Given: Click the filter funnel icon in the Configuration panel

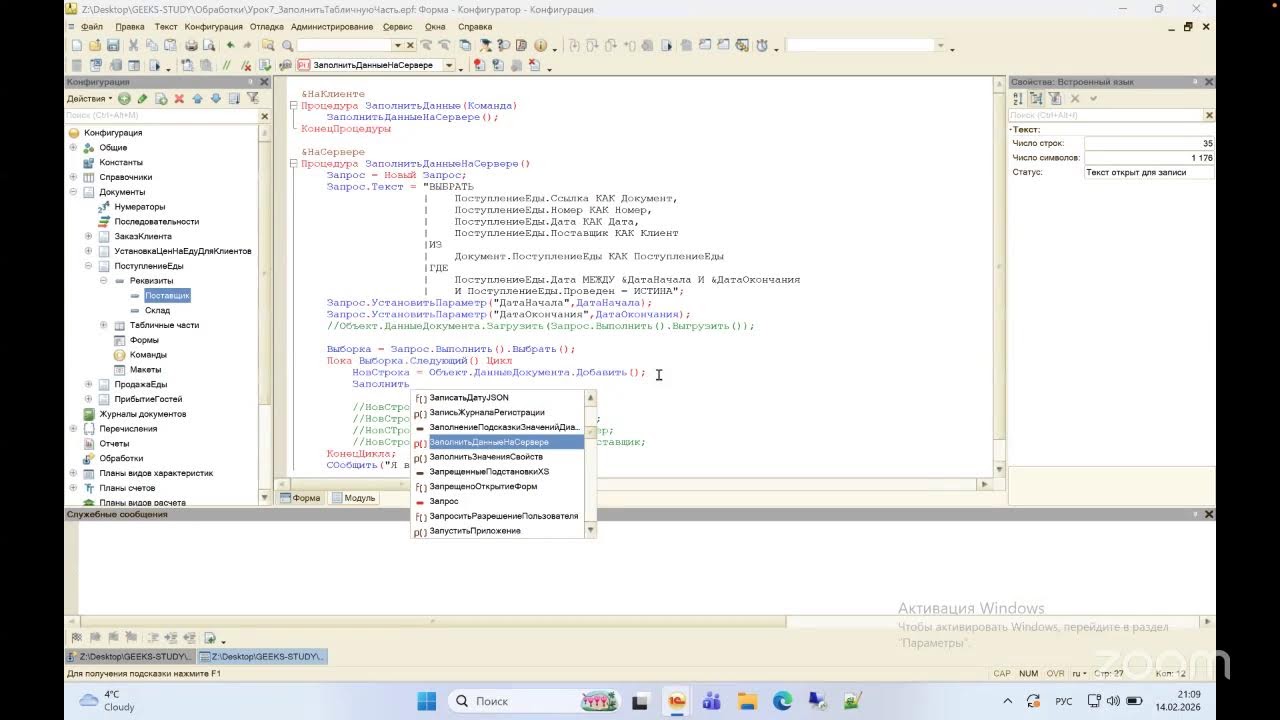Looking at the screenshot, I should pyautogui.click(x=252, y=98).
